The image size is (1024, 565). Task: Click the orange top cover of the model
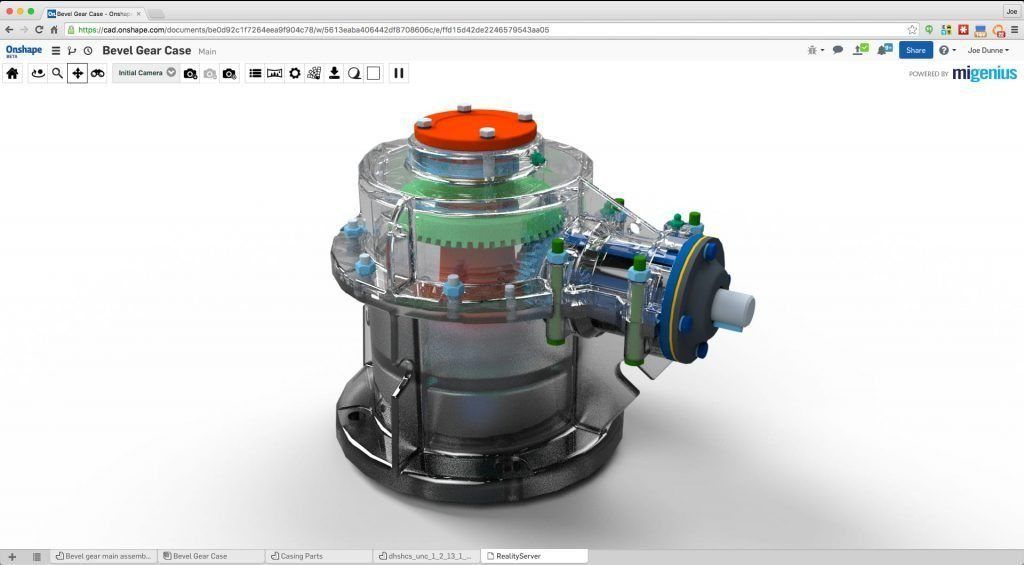pyautogui.click(x=475, y=128)
